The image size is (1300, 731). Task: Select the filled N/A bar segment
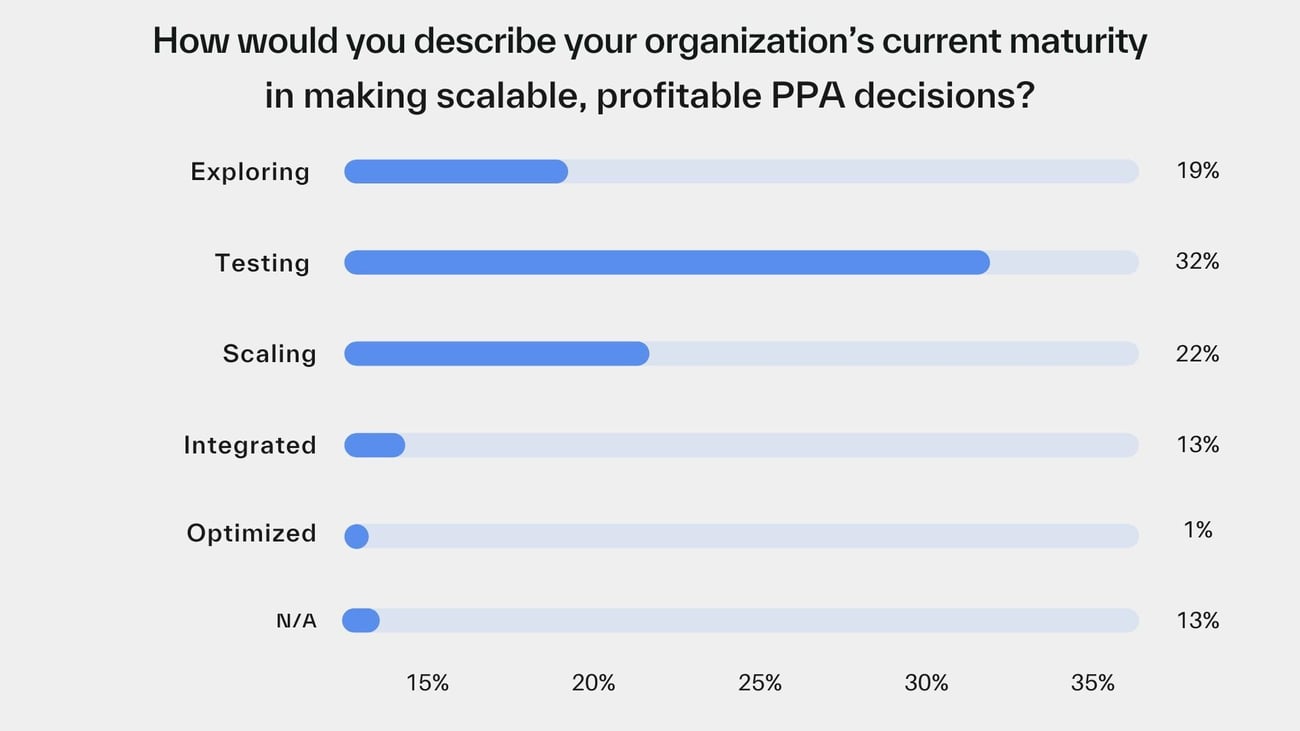point(361,620)
